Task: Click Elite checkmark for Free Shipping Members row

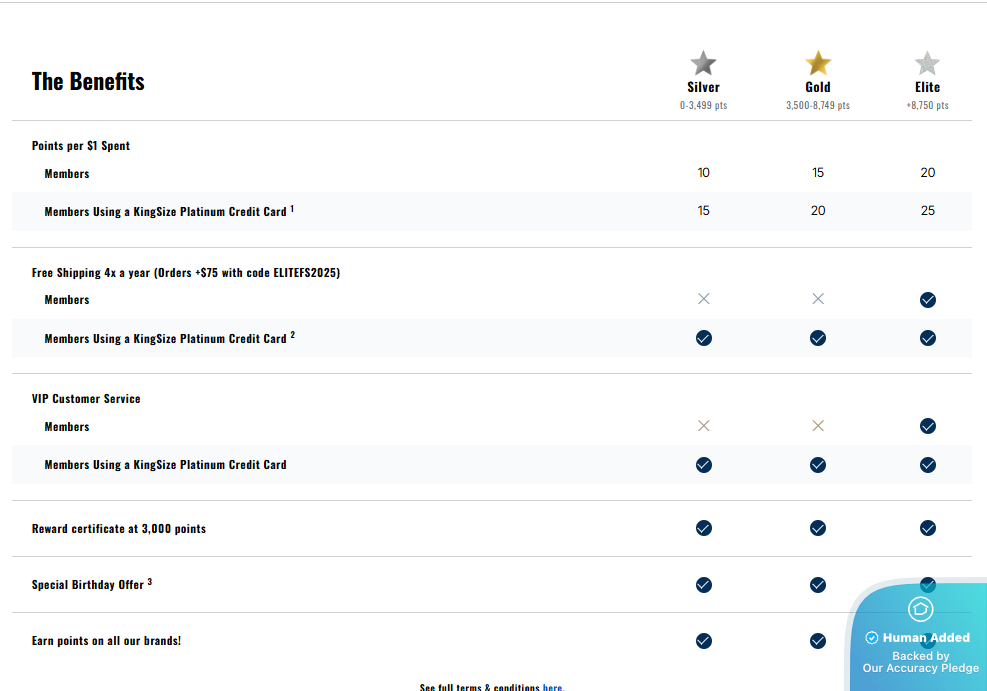Action: coord(927,300)
